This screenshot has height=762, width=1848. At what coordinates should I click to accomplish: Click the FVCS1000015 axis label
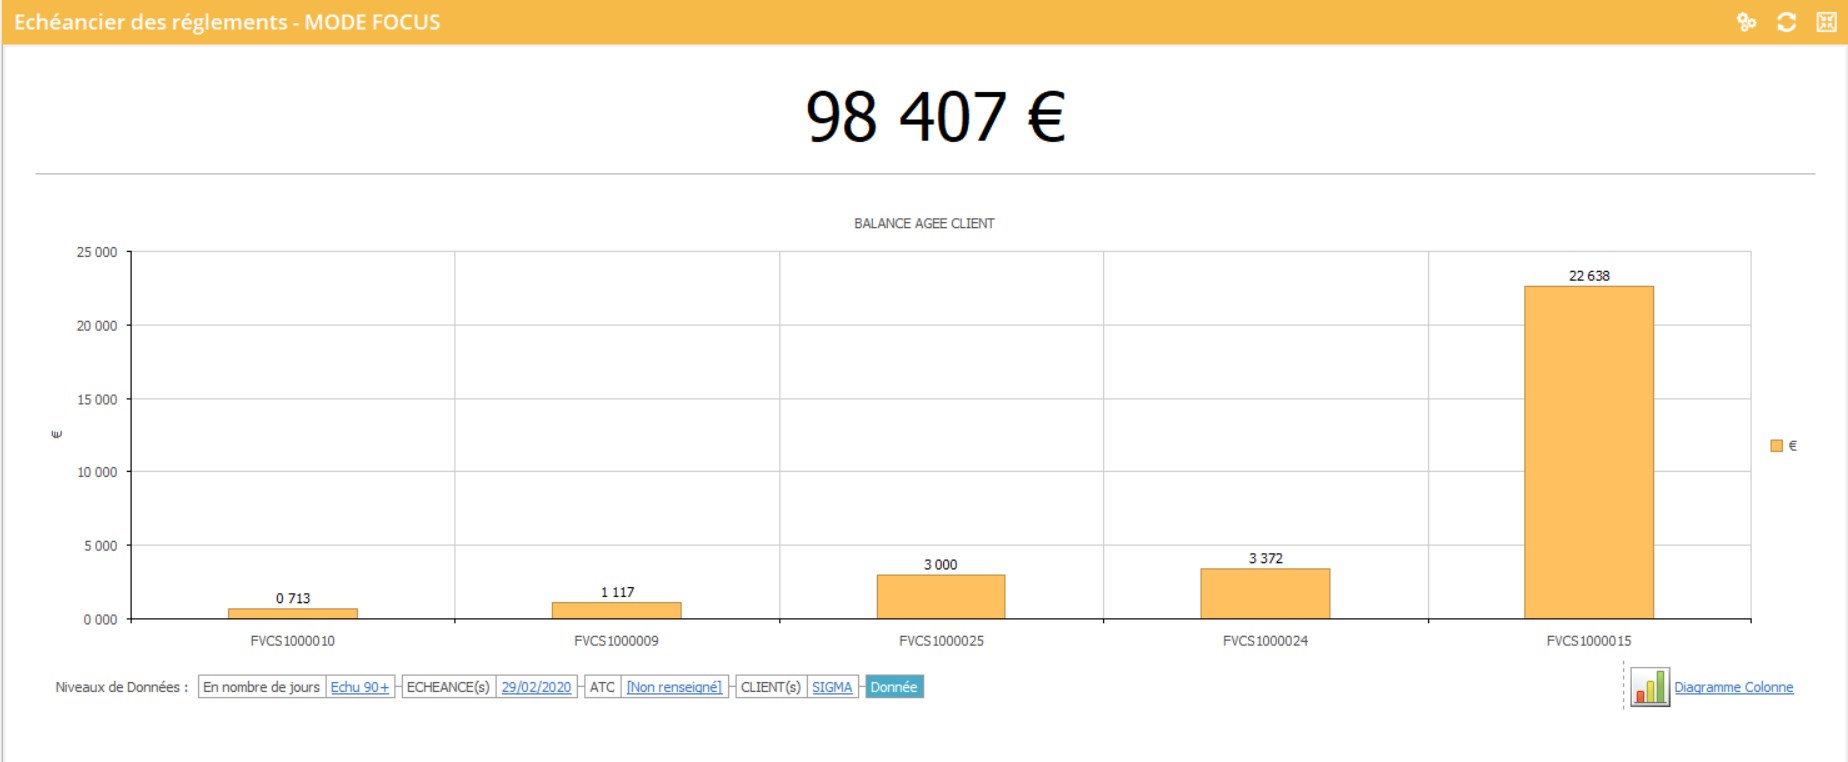(1588, 641)
